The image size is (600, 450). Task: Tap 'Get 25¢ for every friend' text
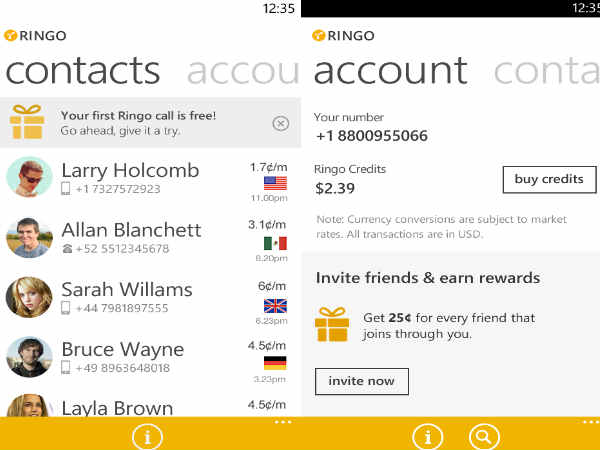[x=449, y=326]
